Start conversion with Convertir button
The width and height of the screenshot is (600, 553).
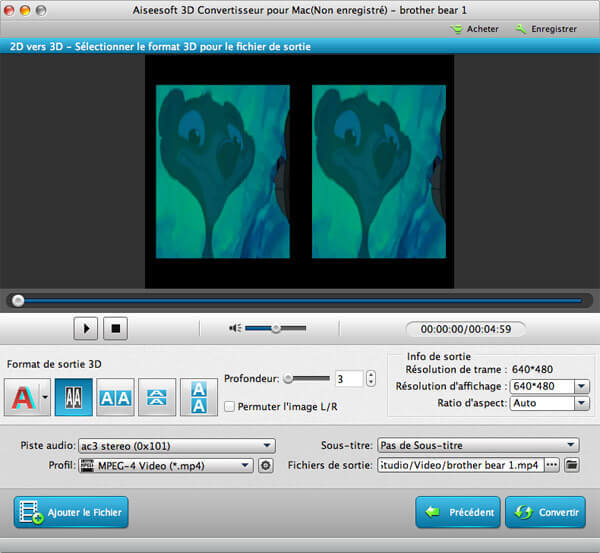546,512
